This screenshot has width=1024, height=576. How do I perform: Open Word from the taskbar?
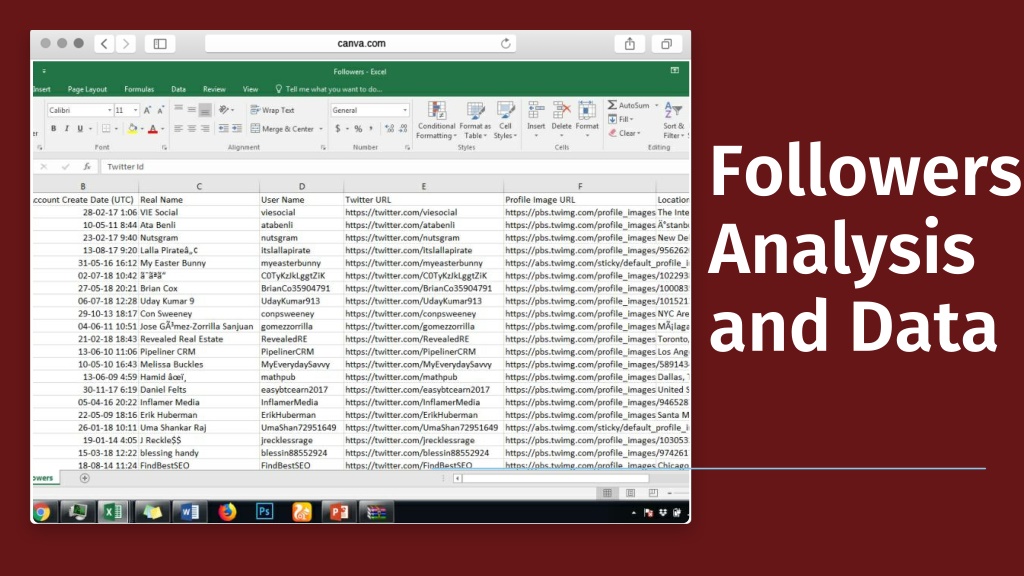[x=189, y=512]
